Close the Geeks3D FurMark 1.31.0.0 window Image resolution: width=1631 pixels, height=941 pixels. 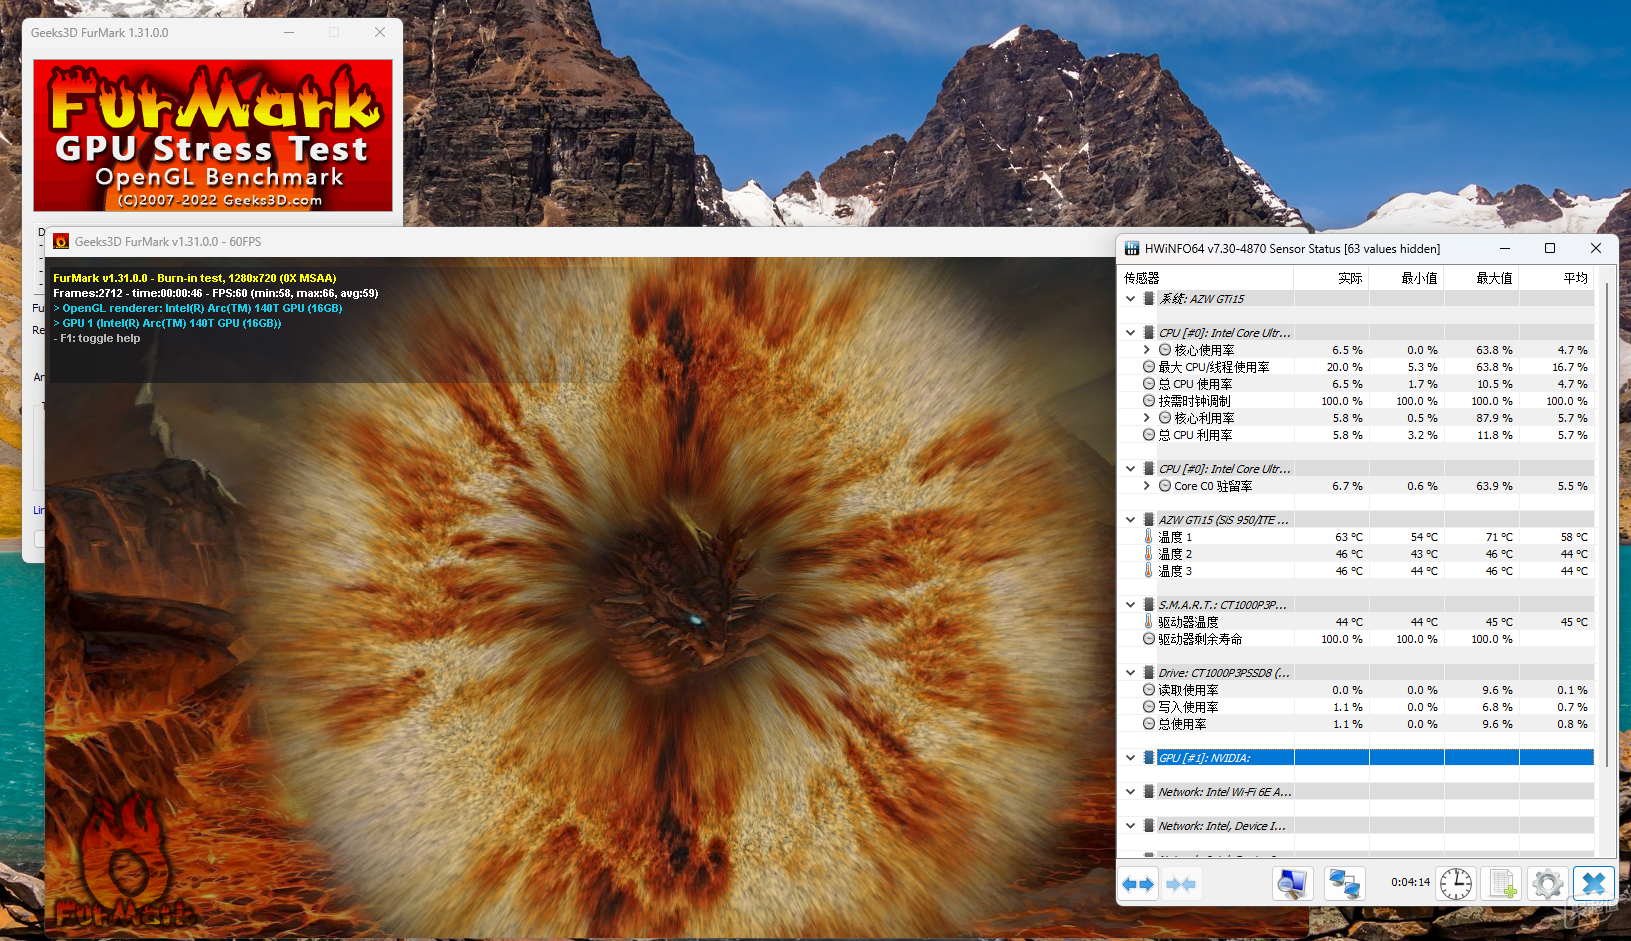(380, 32)
